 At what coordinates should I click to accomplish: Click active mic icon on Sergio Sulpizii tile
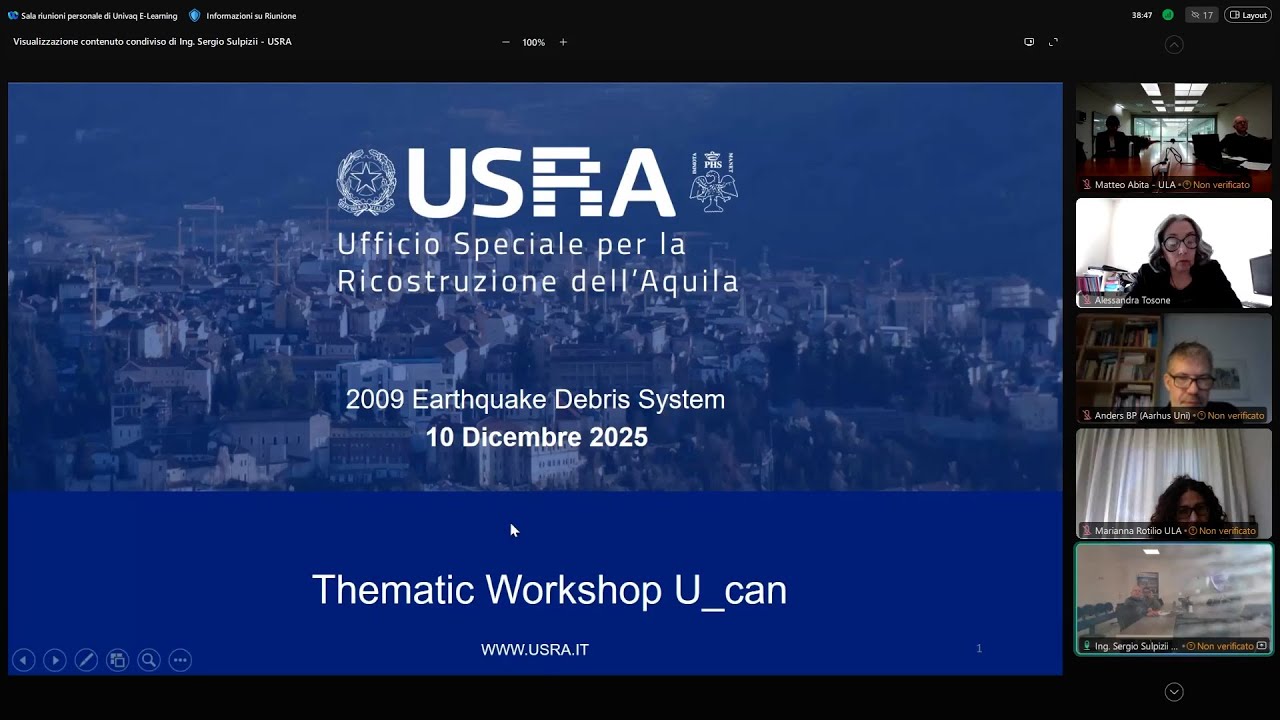(x=1087, y=646)
